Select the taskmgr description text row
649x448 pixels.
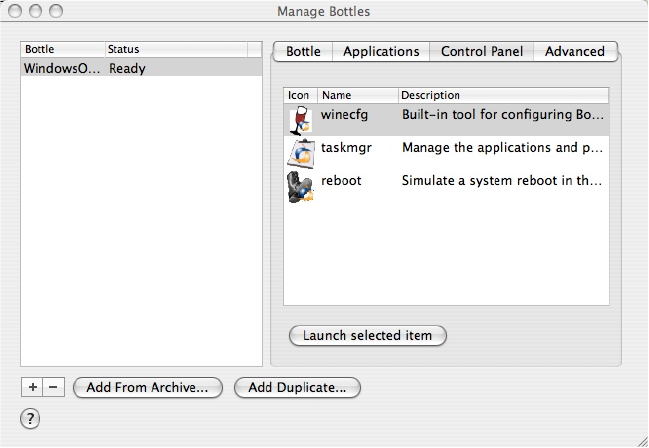click(x=502, y=148)
